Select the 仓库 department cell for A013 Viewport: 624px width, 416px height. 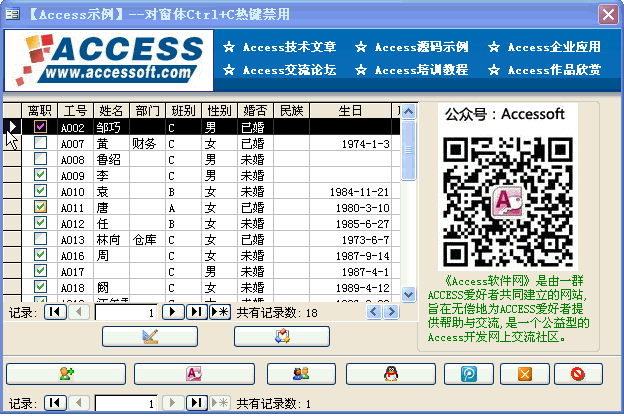[147, 239]
